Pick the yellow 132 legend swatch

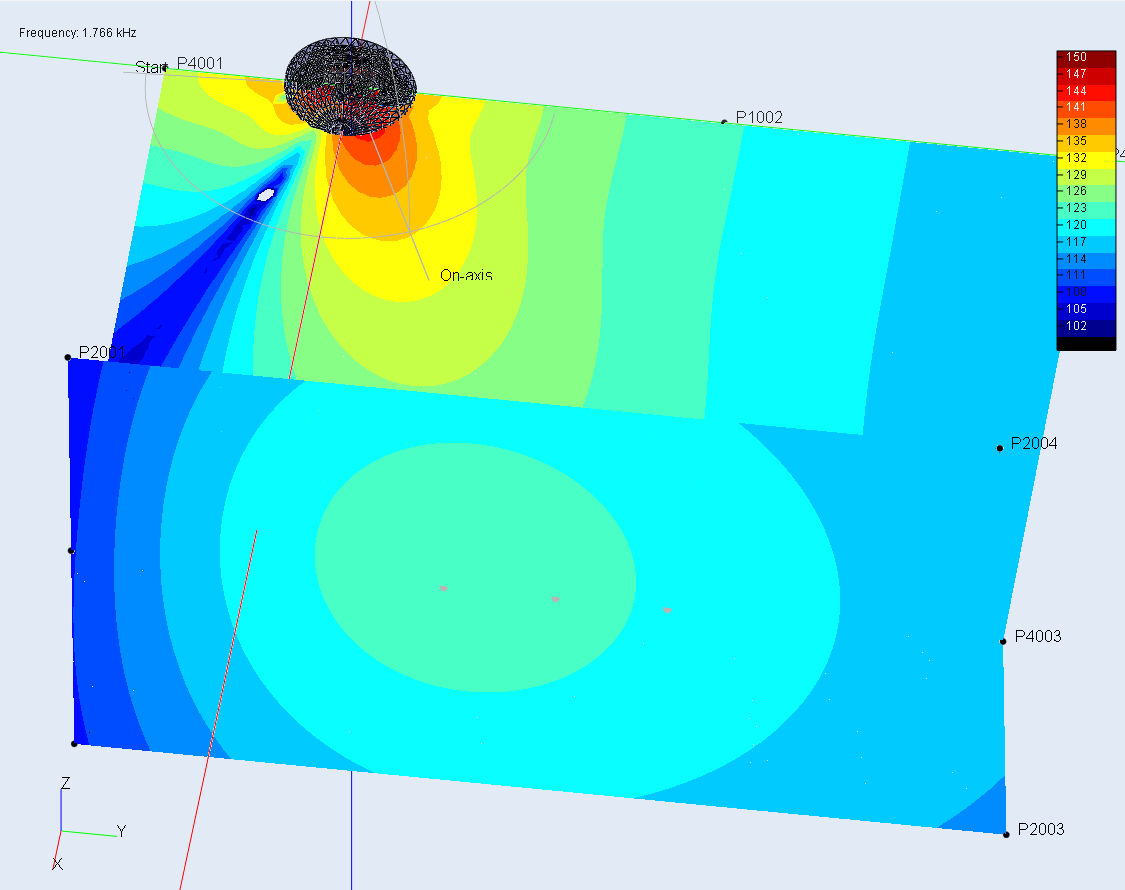point(1086,158)
